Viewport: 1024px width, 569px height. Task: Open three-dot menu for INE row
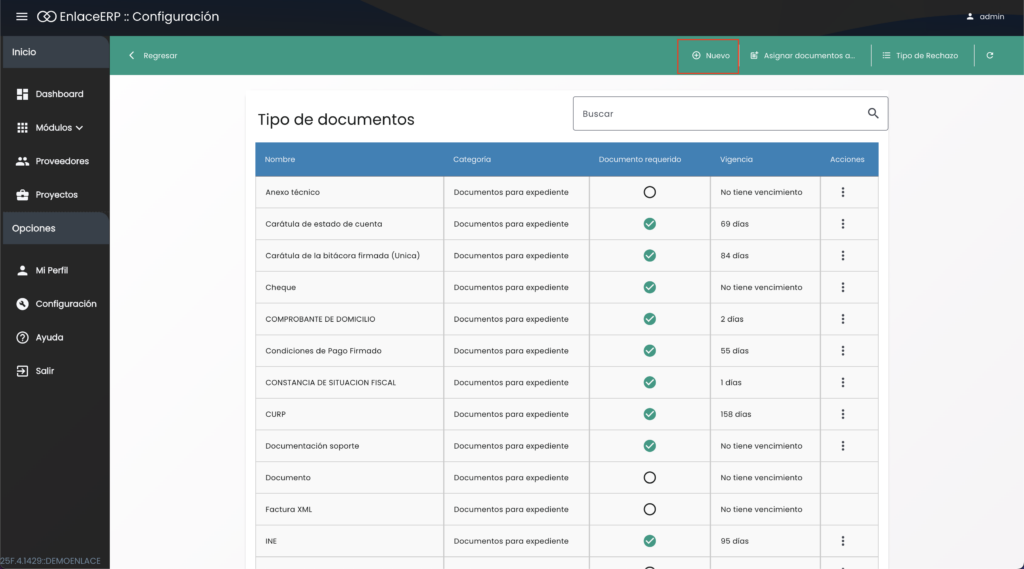click(843, 541)
